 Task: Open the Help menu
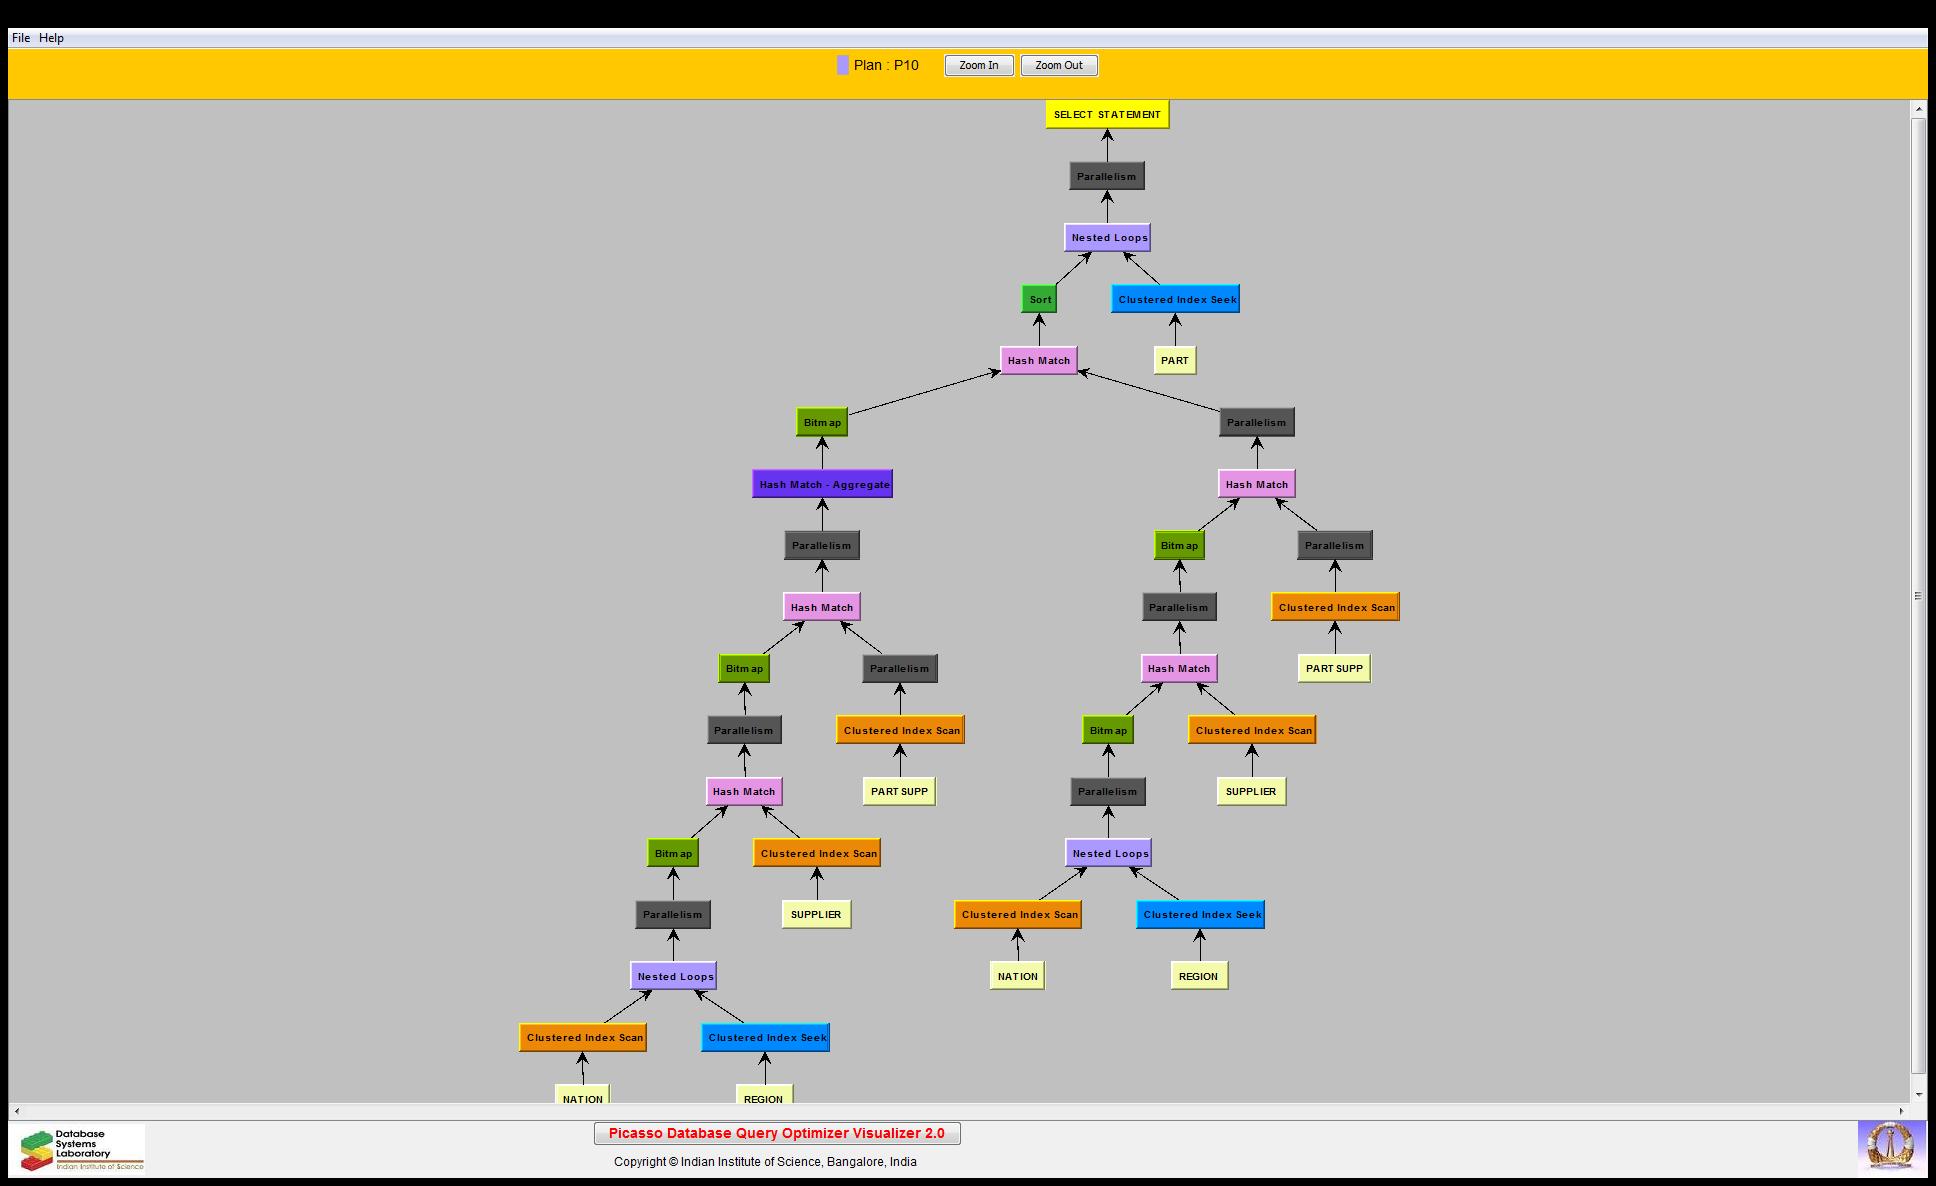51,38
